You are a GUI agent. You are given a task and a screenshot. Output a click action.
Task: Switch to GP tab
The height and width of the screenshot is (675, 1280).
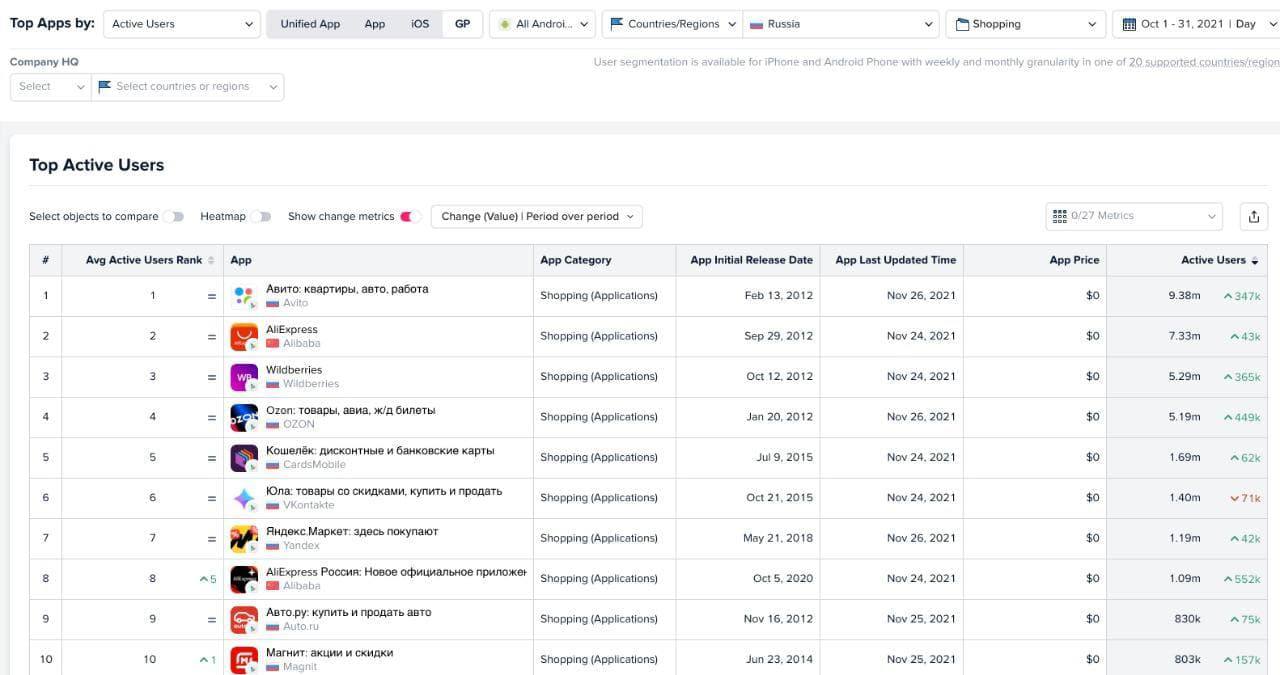[462, 24]
